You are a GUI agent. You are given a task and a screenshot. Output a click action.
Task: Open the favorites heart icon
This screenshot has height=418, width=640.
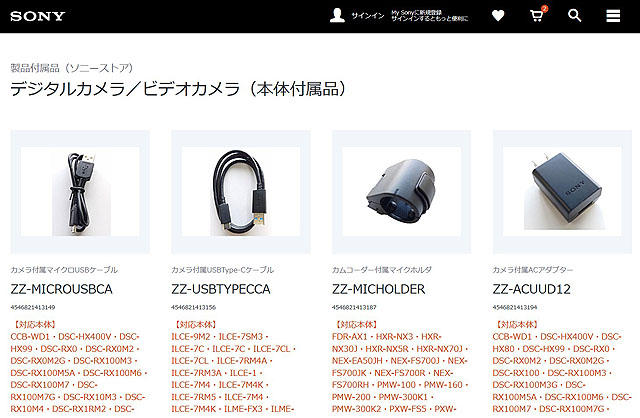tap(498, 16)
